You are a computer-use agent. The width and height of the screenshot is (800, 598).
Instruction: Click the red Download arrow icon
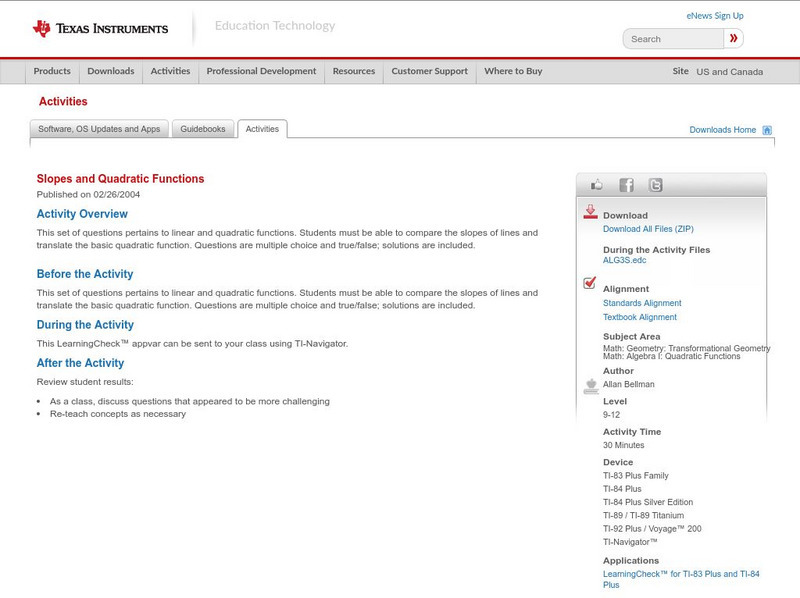tap(589, 212)
